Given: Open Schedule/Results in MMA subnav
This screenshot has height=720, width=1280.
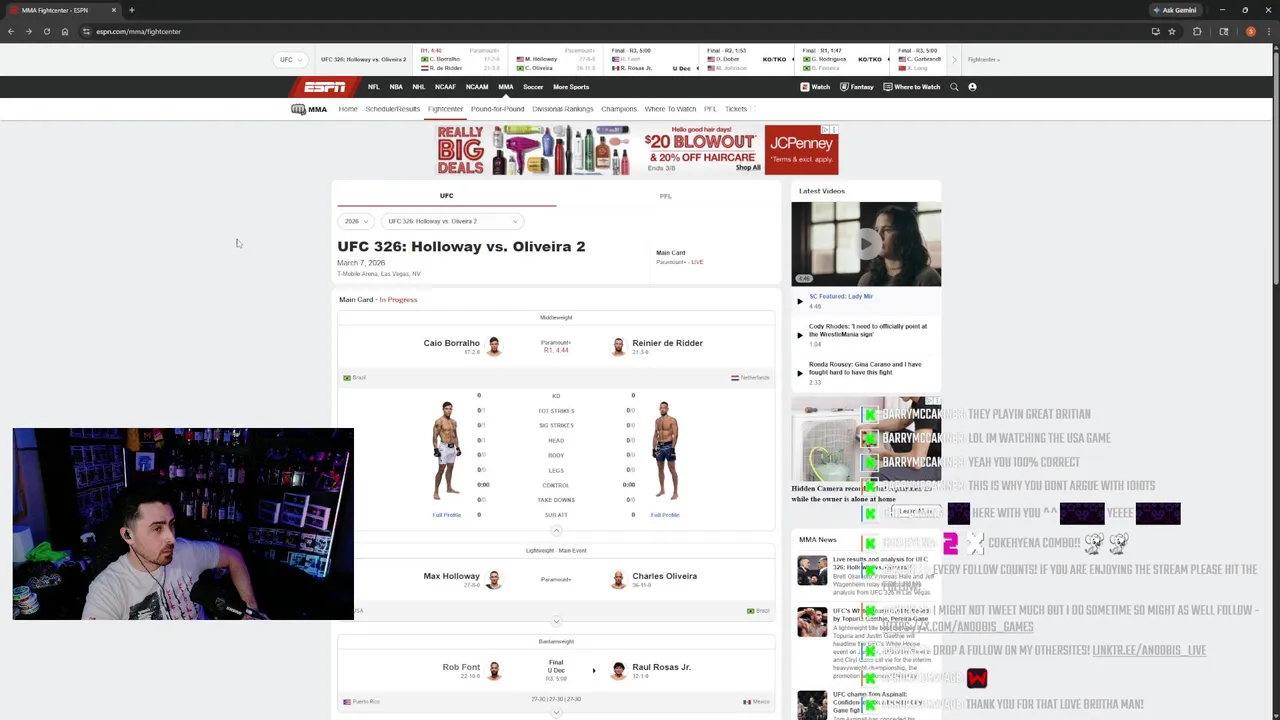Looking at the screenshot, I should tap(392, 109).
